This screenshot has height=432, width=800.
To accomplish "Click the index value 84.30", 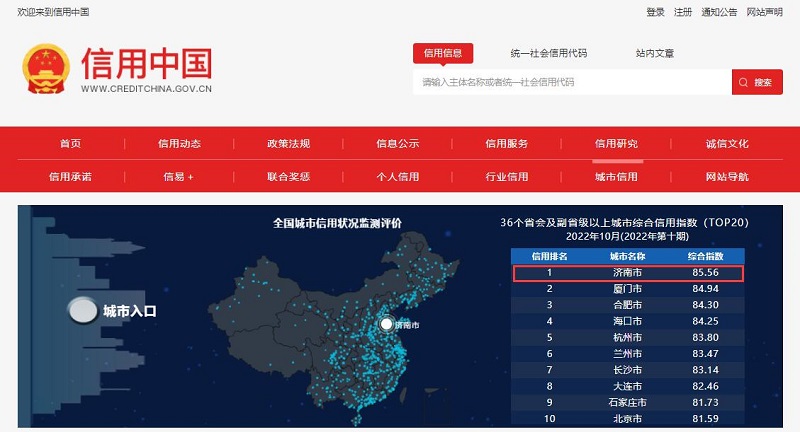I will click(706, 305).
